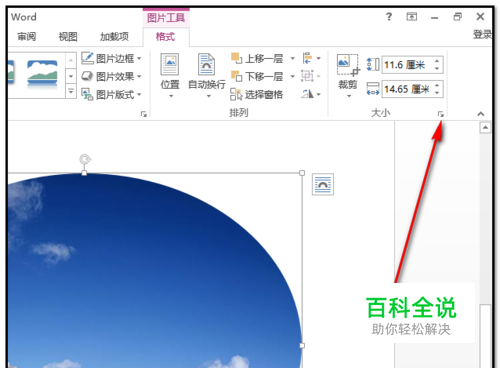Image resolution: width=500 pixels, height=368 pixels.
Task: Minimize the Word window
Action: (434, 17)
